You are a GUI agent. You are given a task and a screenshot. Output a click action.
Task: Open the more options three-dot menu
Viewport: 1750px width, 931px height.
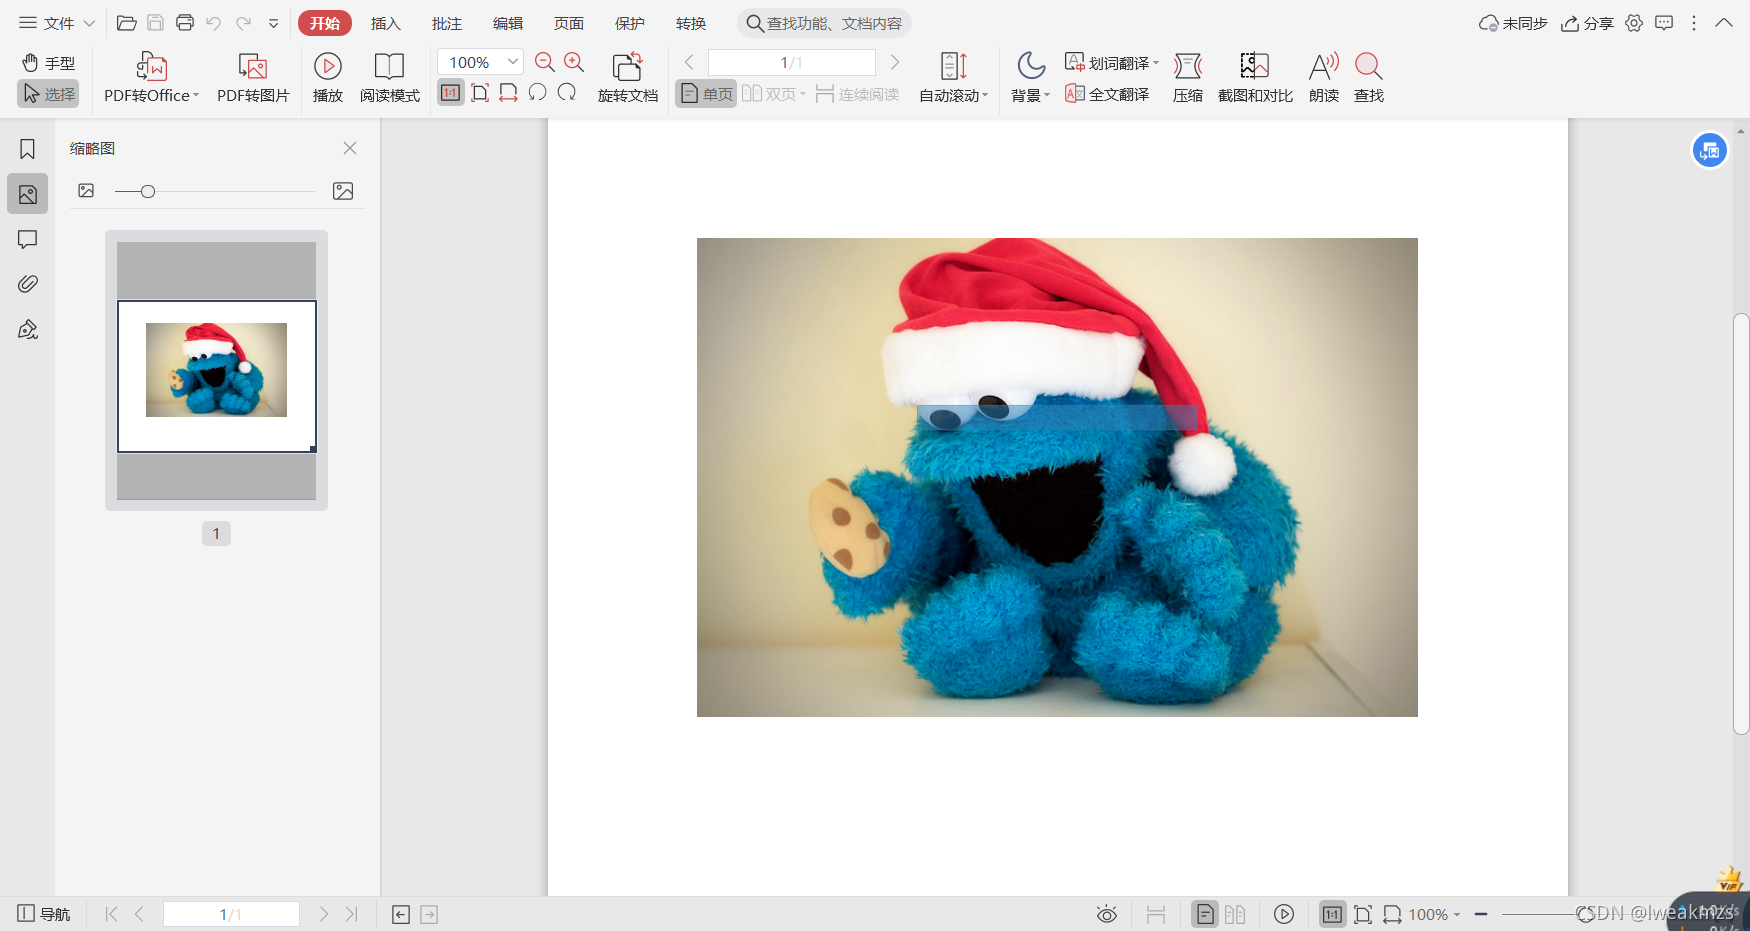1694,23
